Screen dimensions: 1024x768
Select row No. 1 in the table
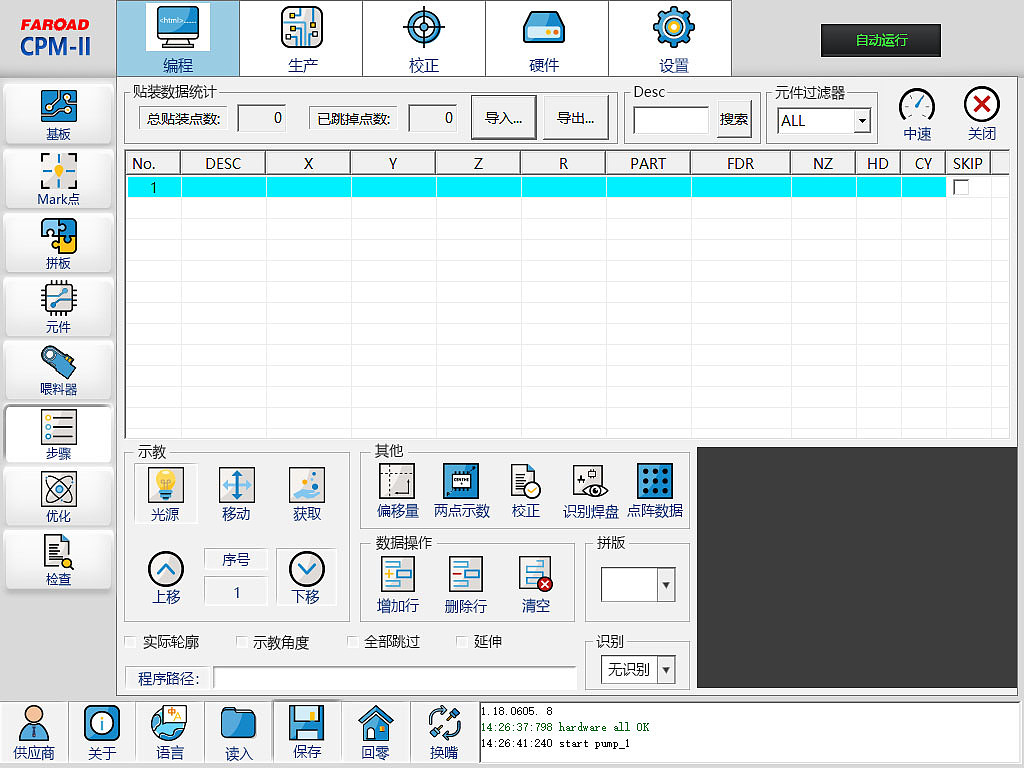pyautogui.click(x=536, y=187)
